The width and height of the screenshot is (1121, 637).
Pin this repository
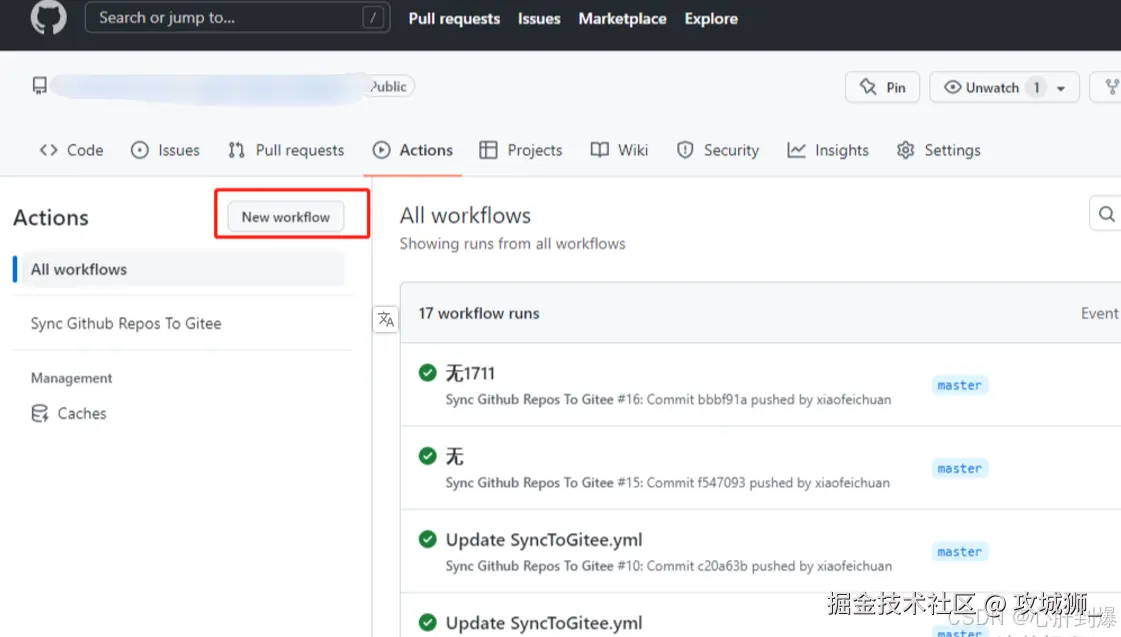click(x=882, y=87)
